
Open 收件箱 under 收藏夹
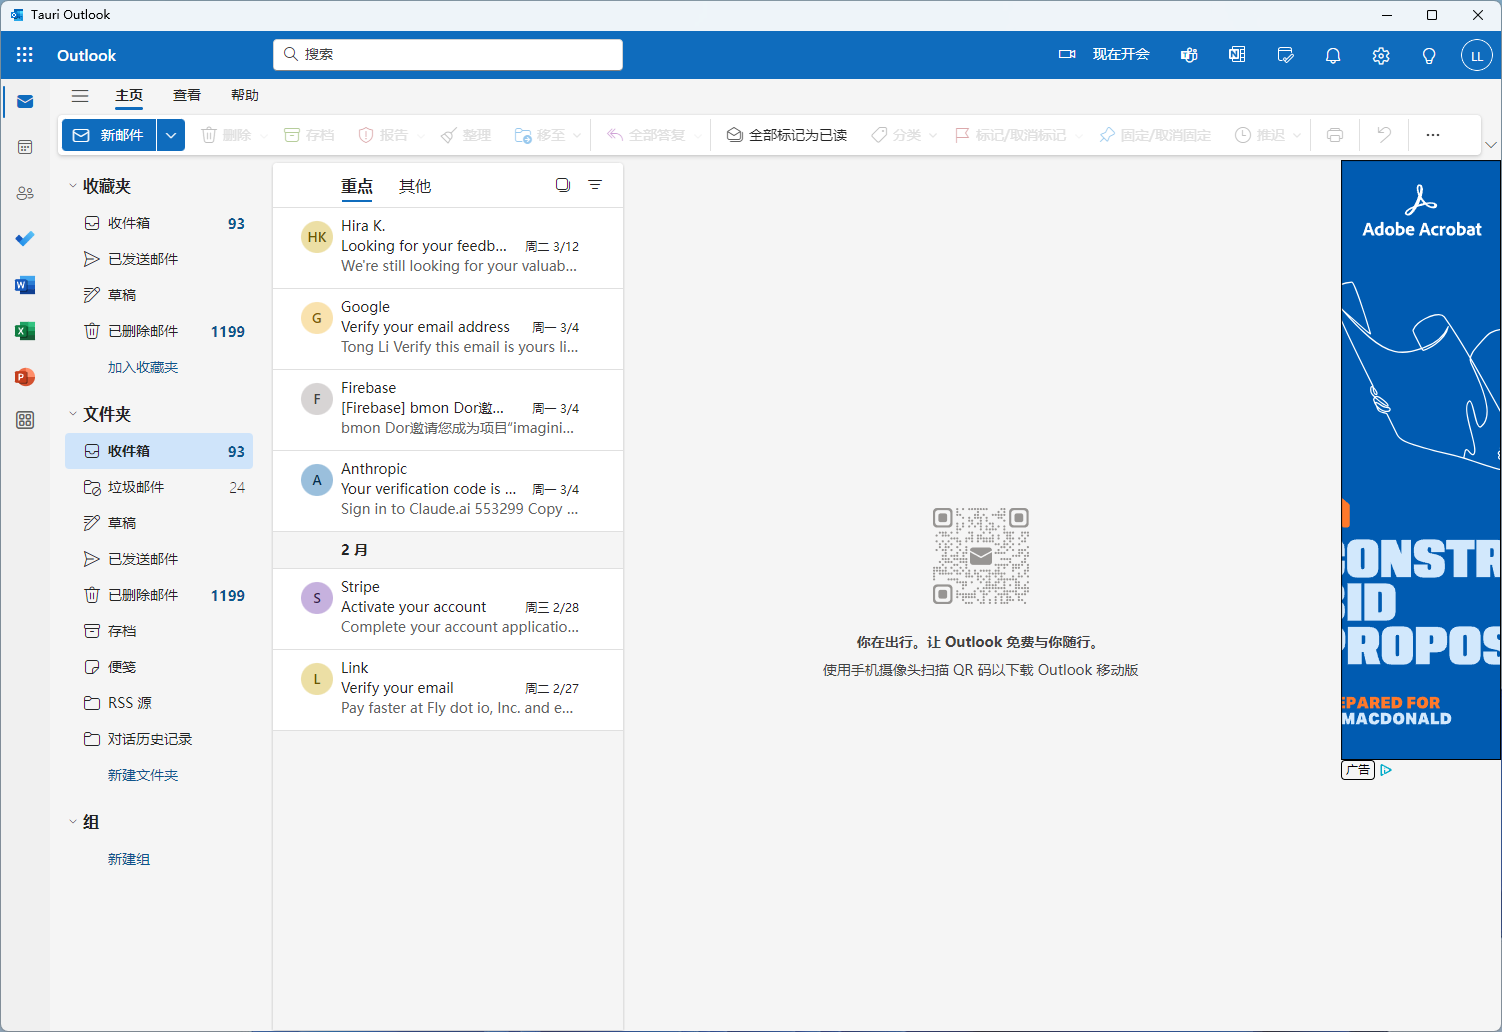point(159,223)
